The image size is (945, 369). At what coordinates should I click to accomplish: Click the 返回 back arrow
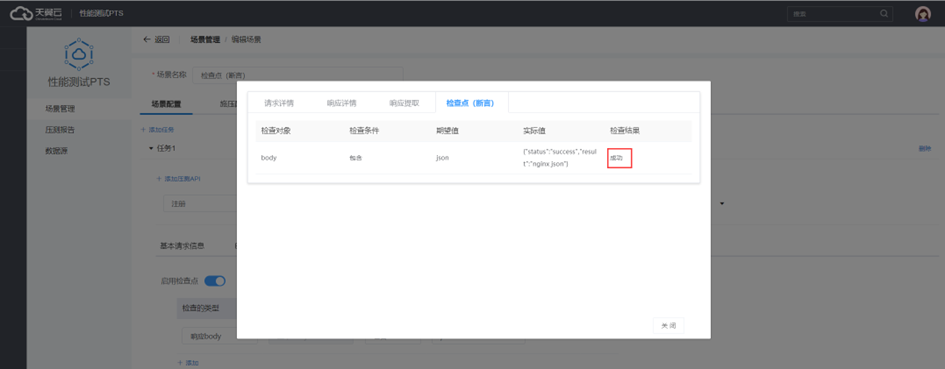point(146,40)
